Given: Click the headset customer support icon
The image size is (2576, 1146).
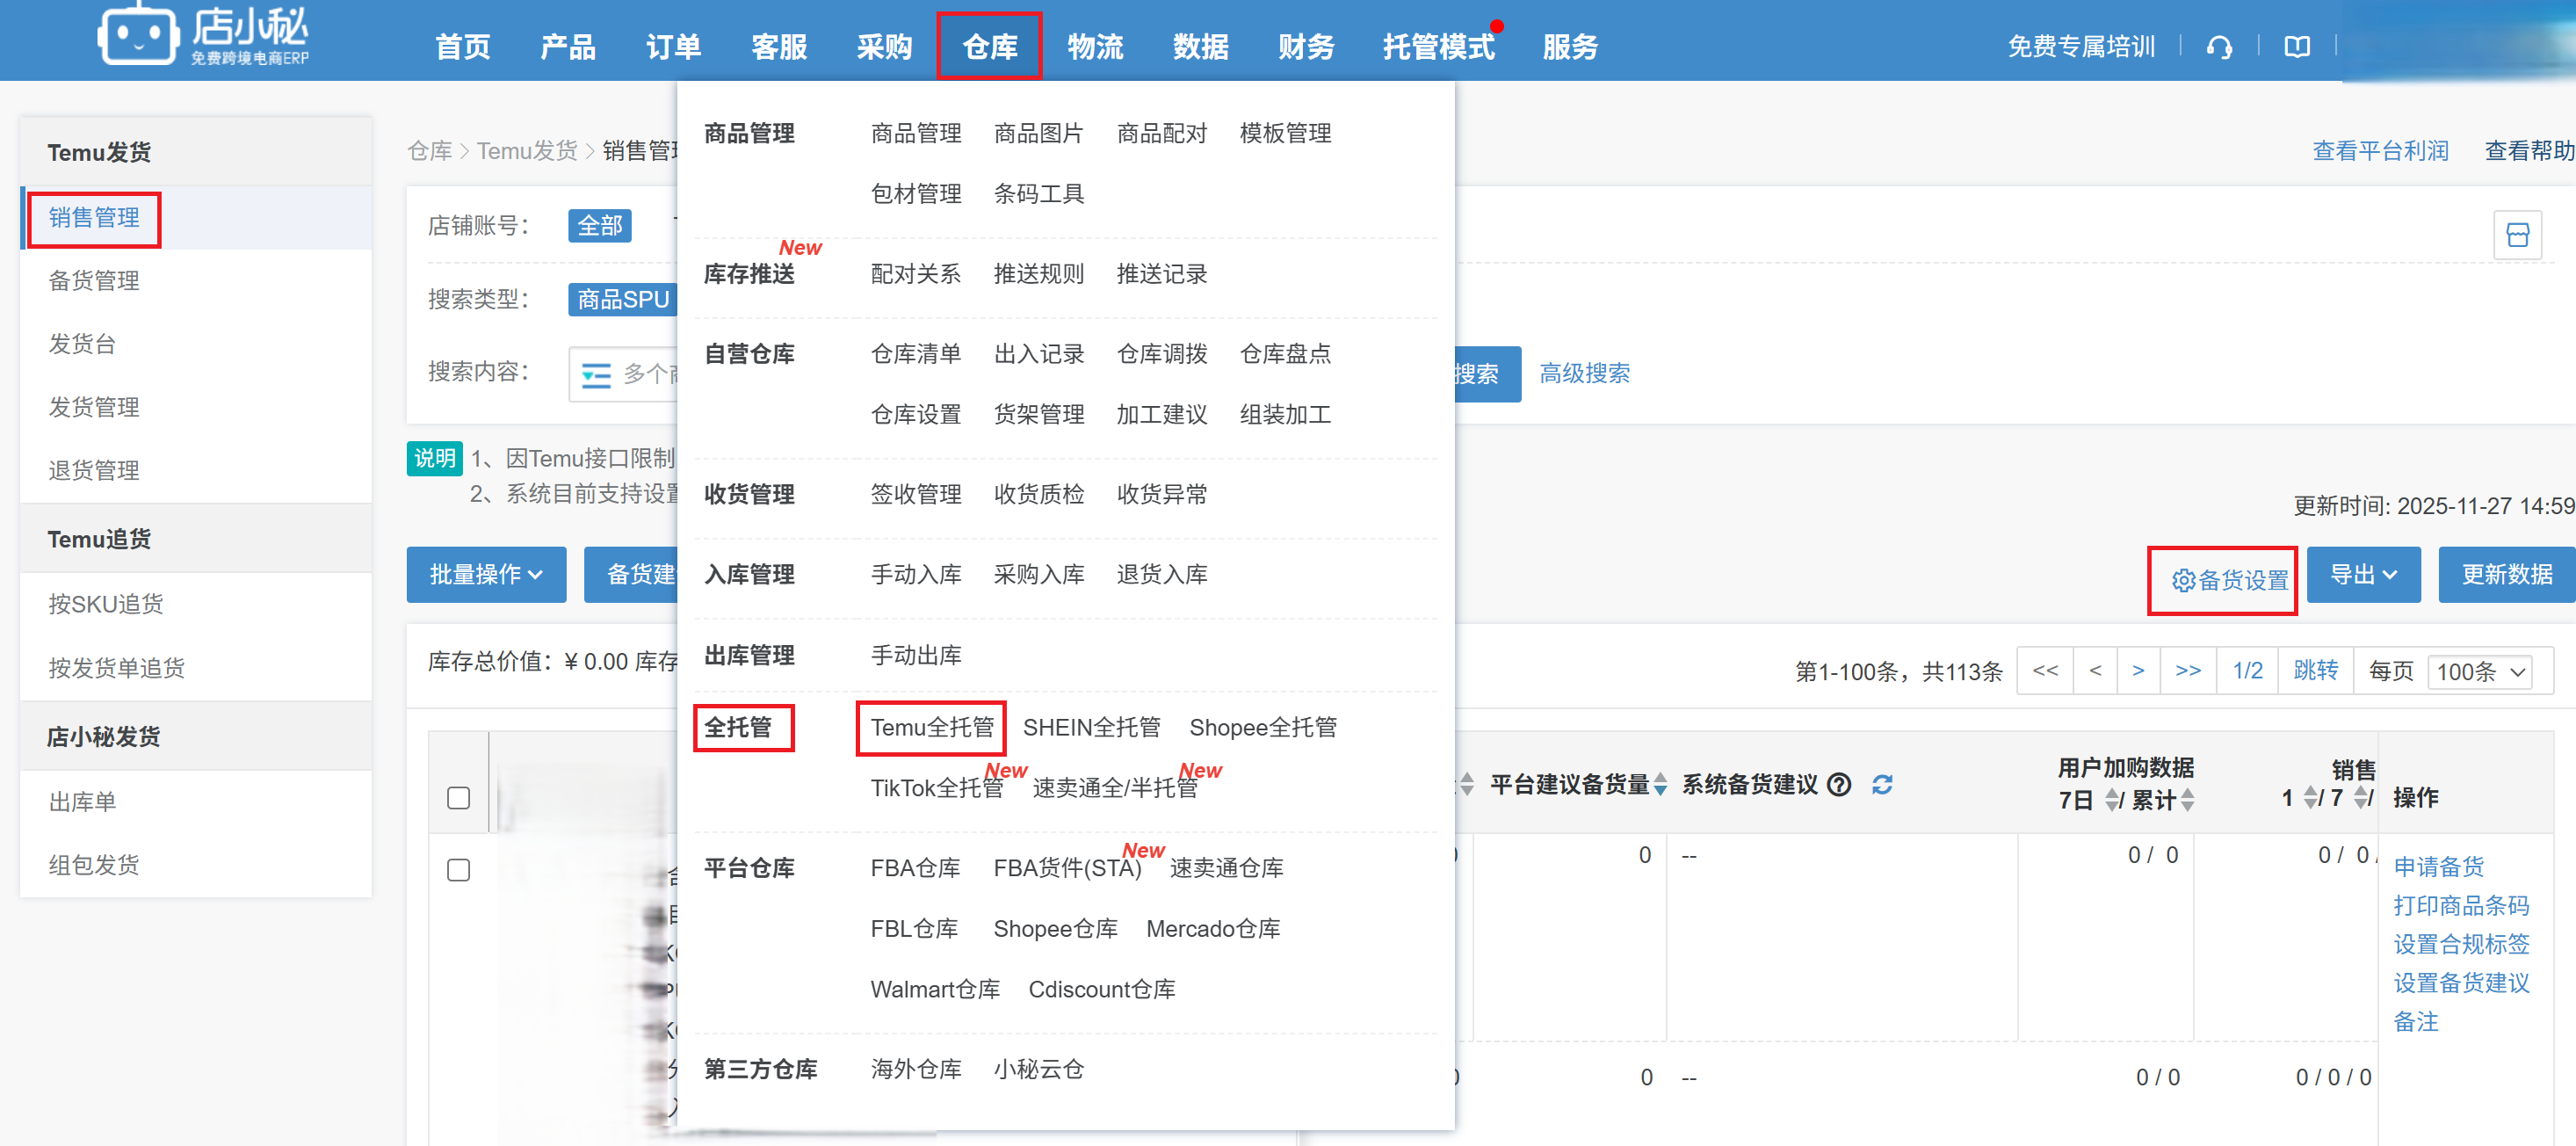Looking at the screenshot, I should point(2219,46).
